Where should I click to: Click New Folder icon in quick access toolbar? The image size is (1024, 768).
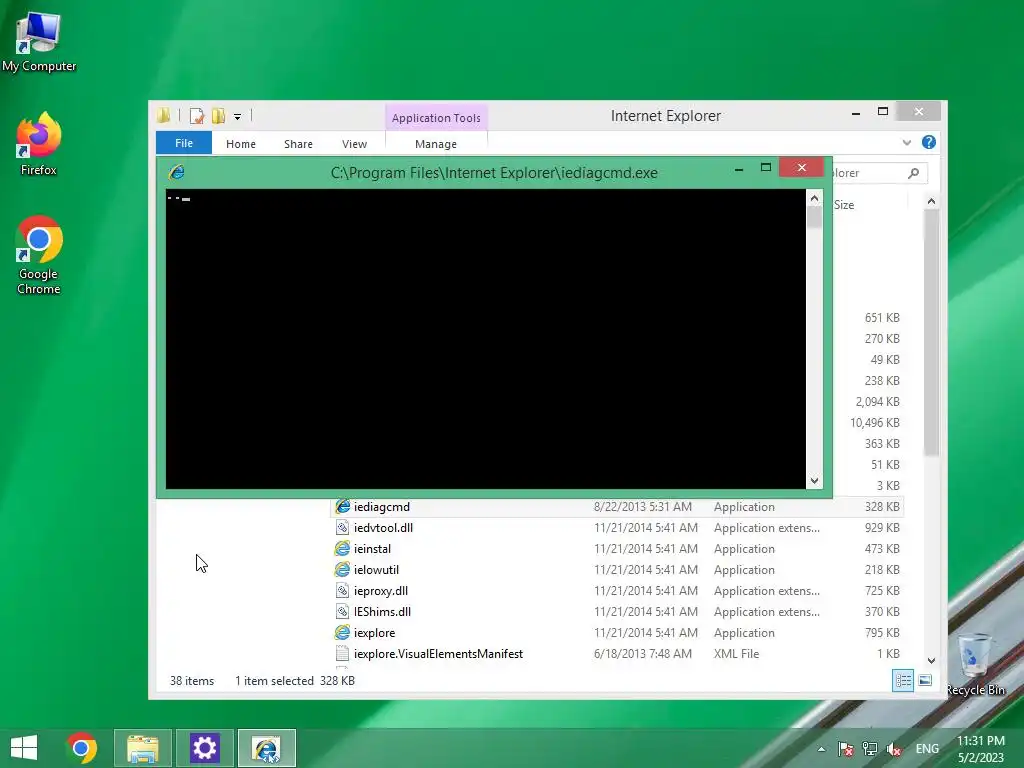click(218, 116)
